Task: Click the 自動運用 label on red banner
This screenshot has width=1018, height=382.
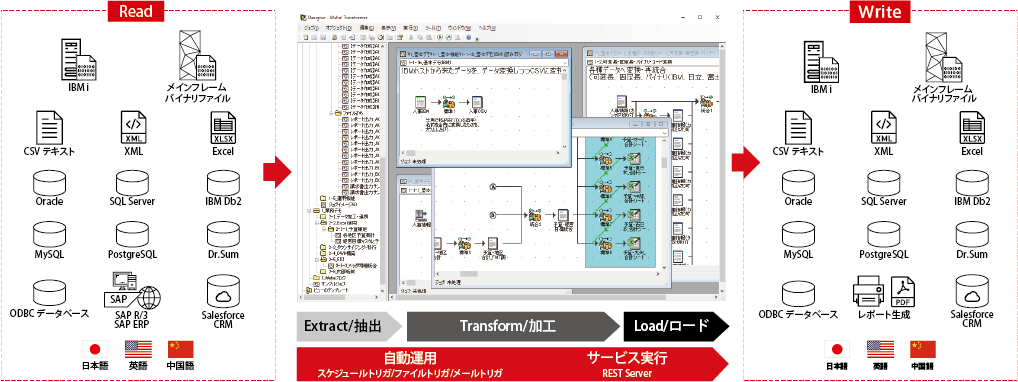Action: 410,358
